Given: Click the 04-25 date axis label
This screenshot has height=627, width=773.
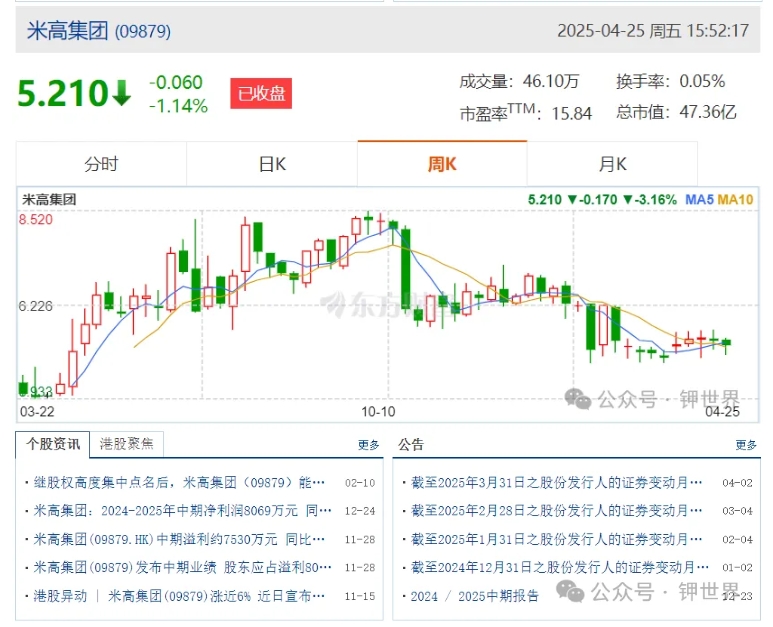Looking at the screenshot, I should point(722,412).
